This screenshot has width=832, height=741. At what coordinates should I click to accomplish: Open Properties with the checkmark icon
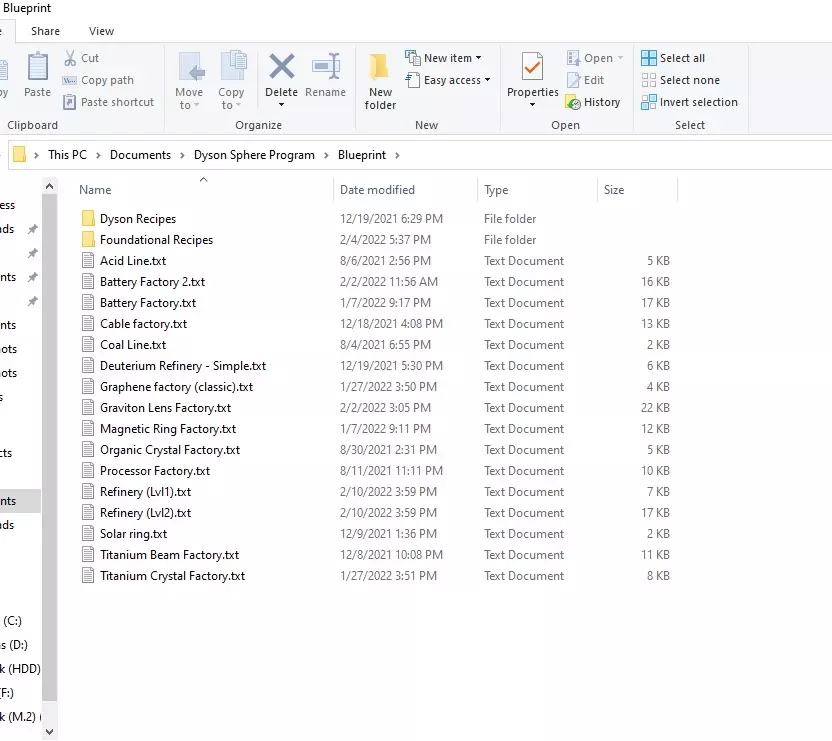tap(532, 67)
